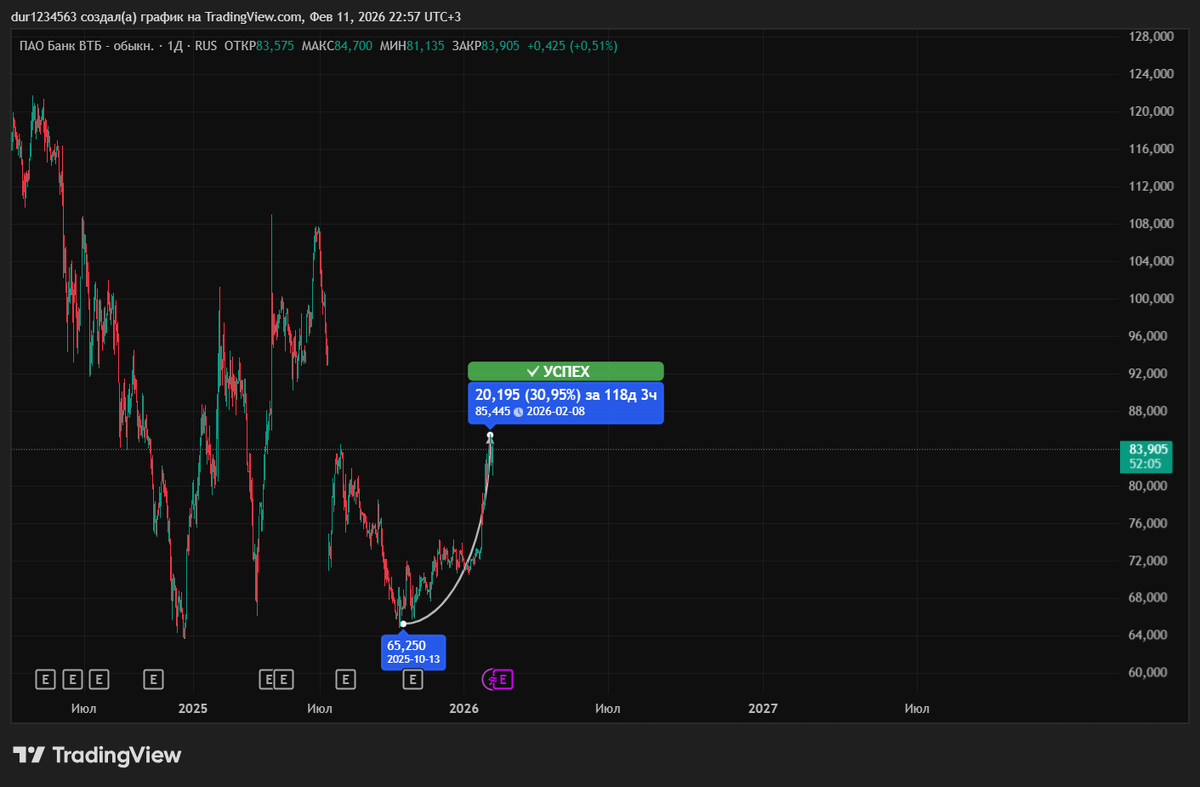Click the Июл label between 2026 and 2027
Viewport: 1200px width, 787px height.
[x=607, y=708]
